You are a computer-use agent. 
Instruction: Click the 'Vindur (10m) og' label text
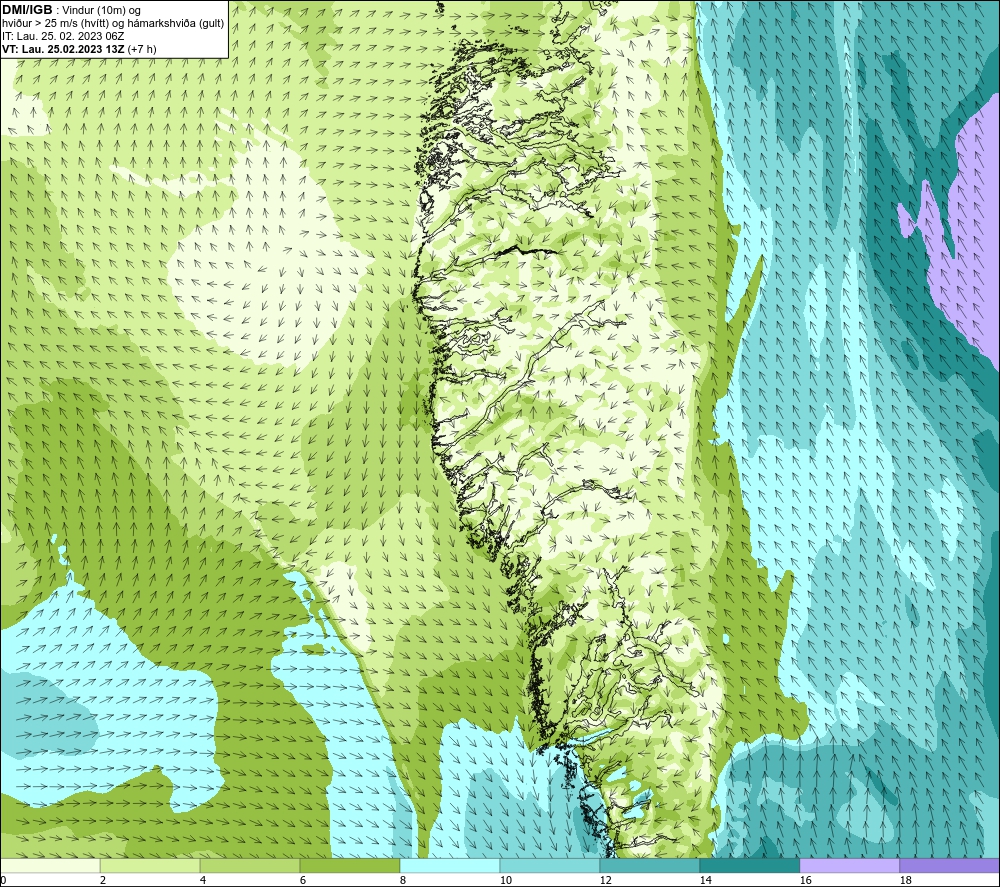[101, 11]
